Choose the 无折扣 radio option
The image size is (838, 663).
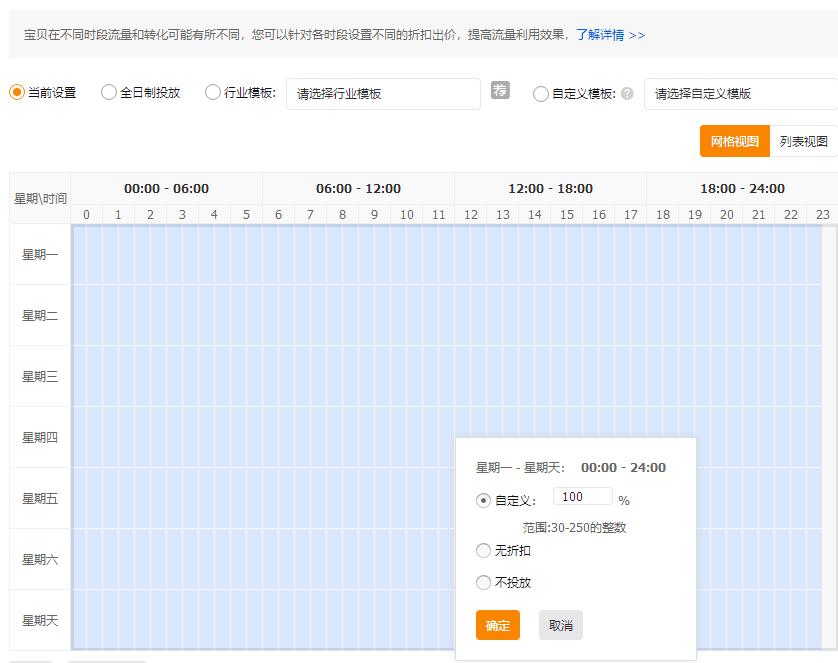[x=483, y=550]
